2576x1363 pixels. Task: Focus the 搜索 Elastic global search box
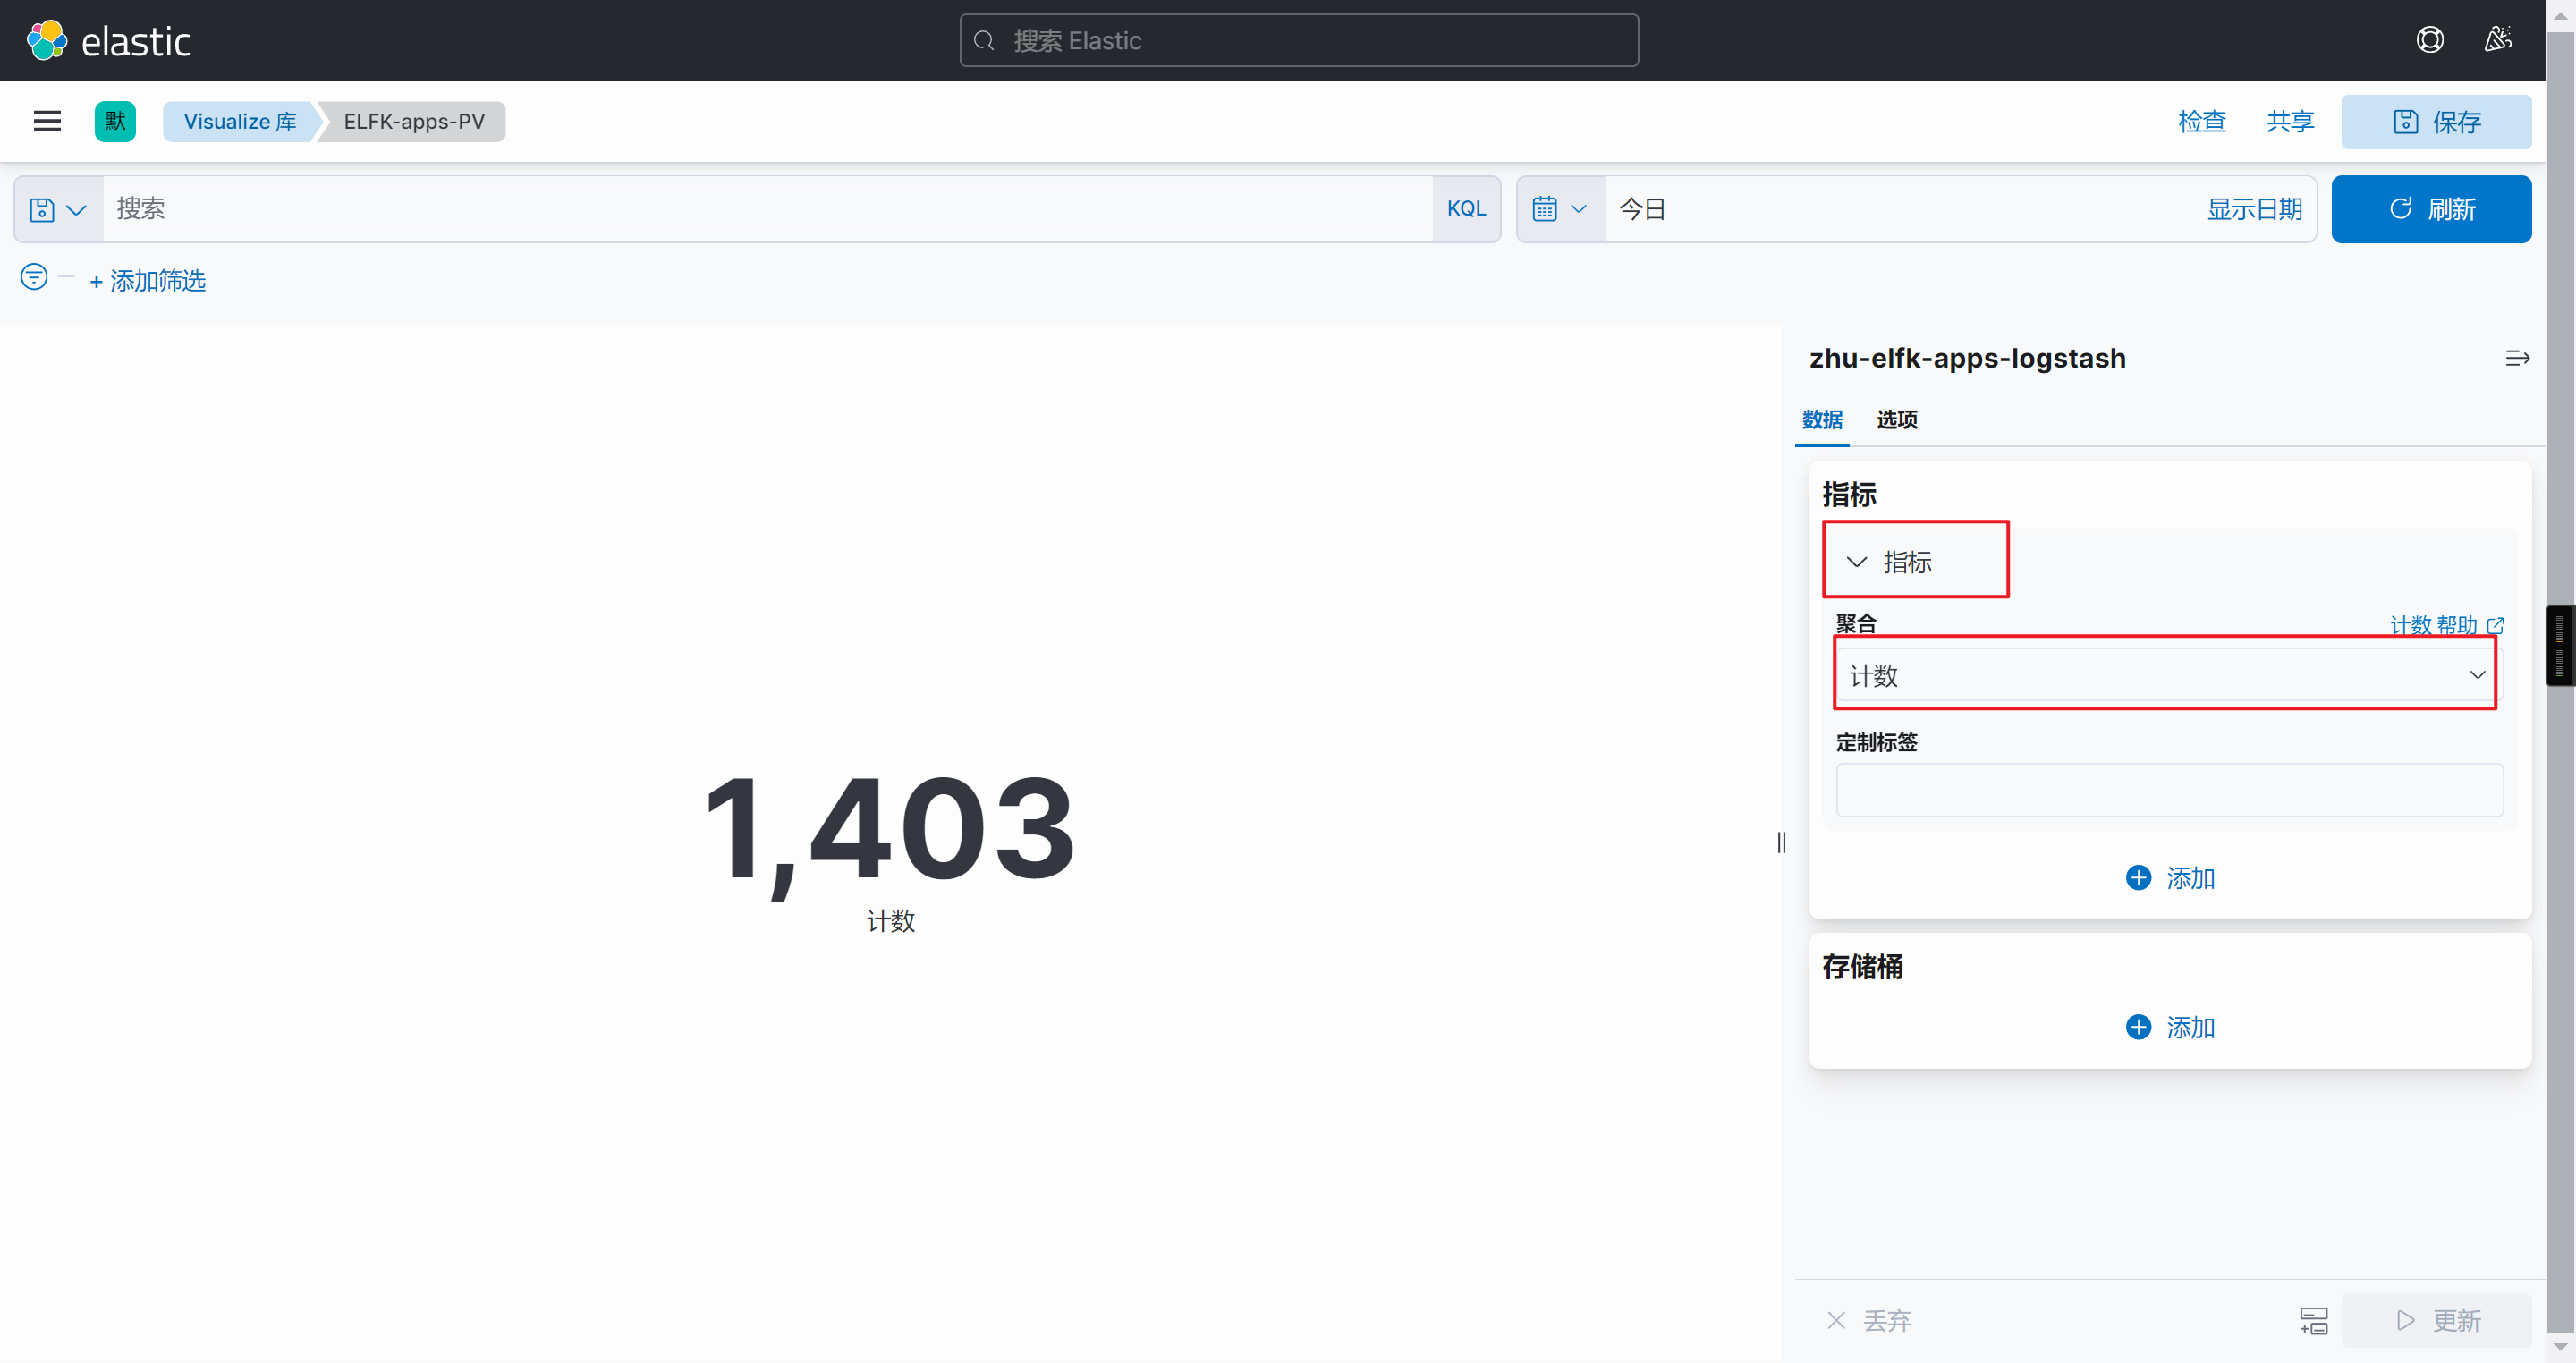pos(1299,40)
